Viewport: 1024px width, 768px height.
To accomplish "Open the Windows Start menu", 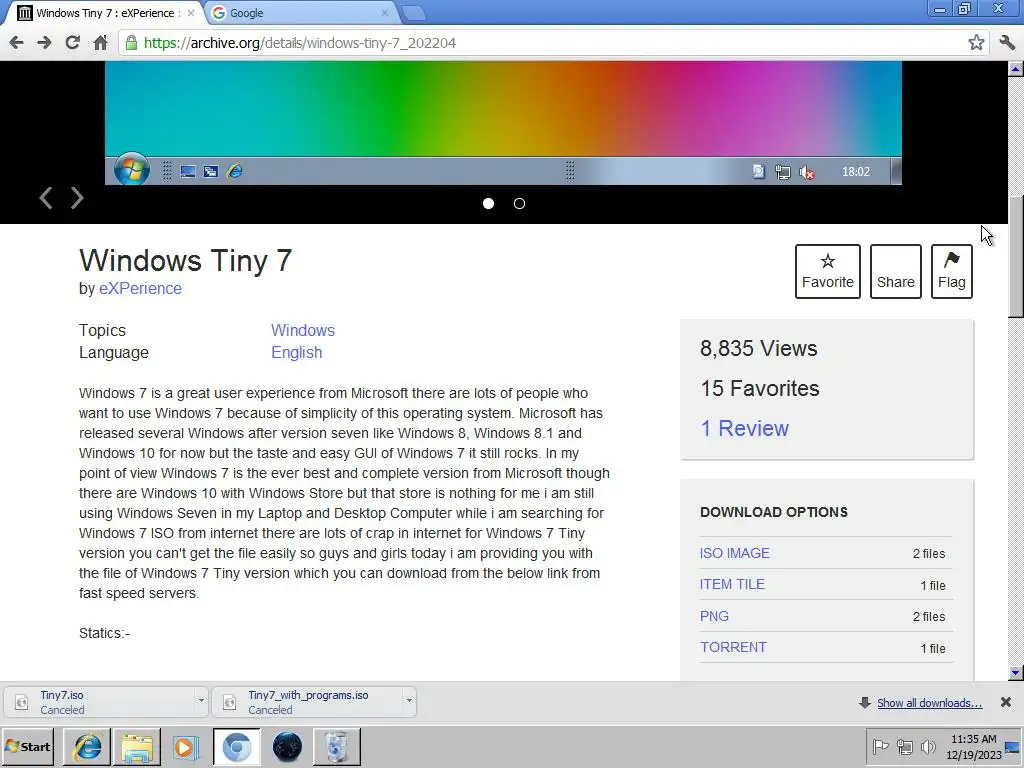I will (x=27, y=746).
